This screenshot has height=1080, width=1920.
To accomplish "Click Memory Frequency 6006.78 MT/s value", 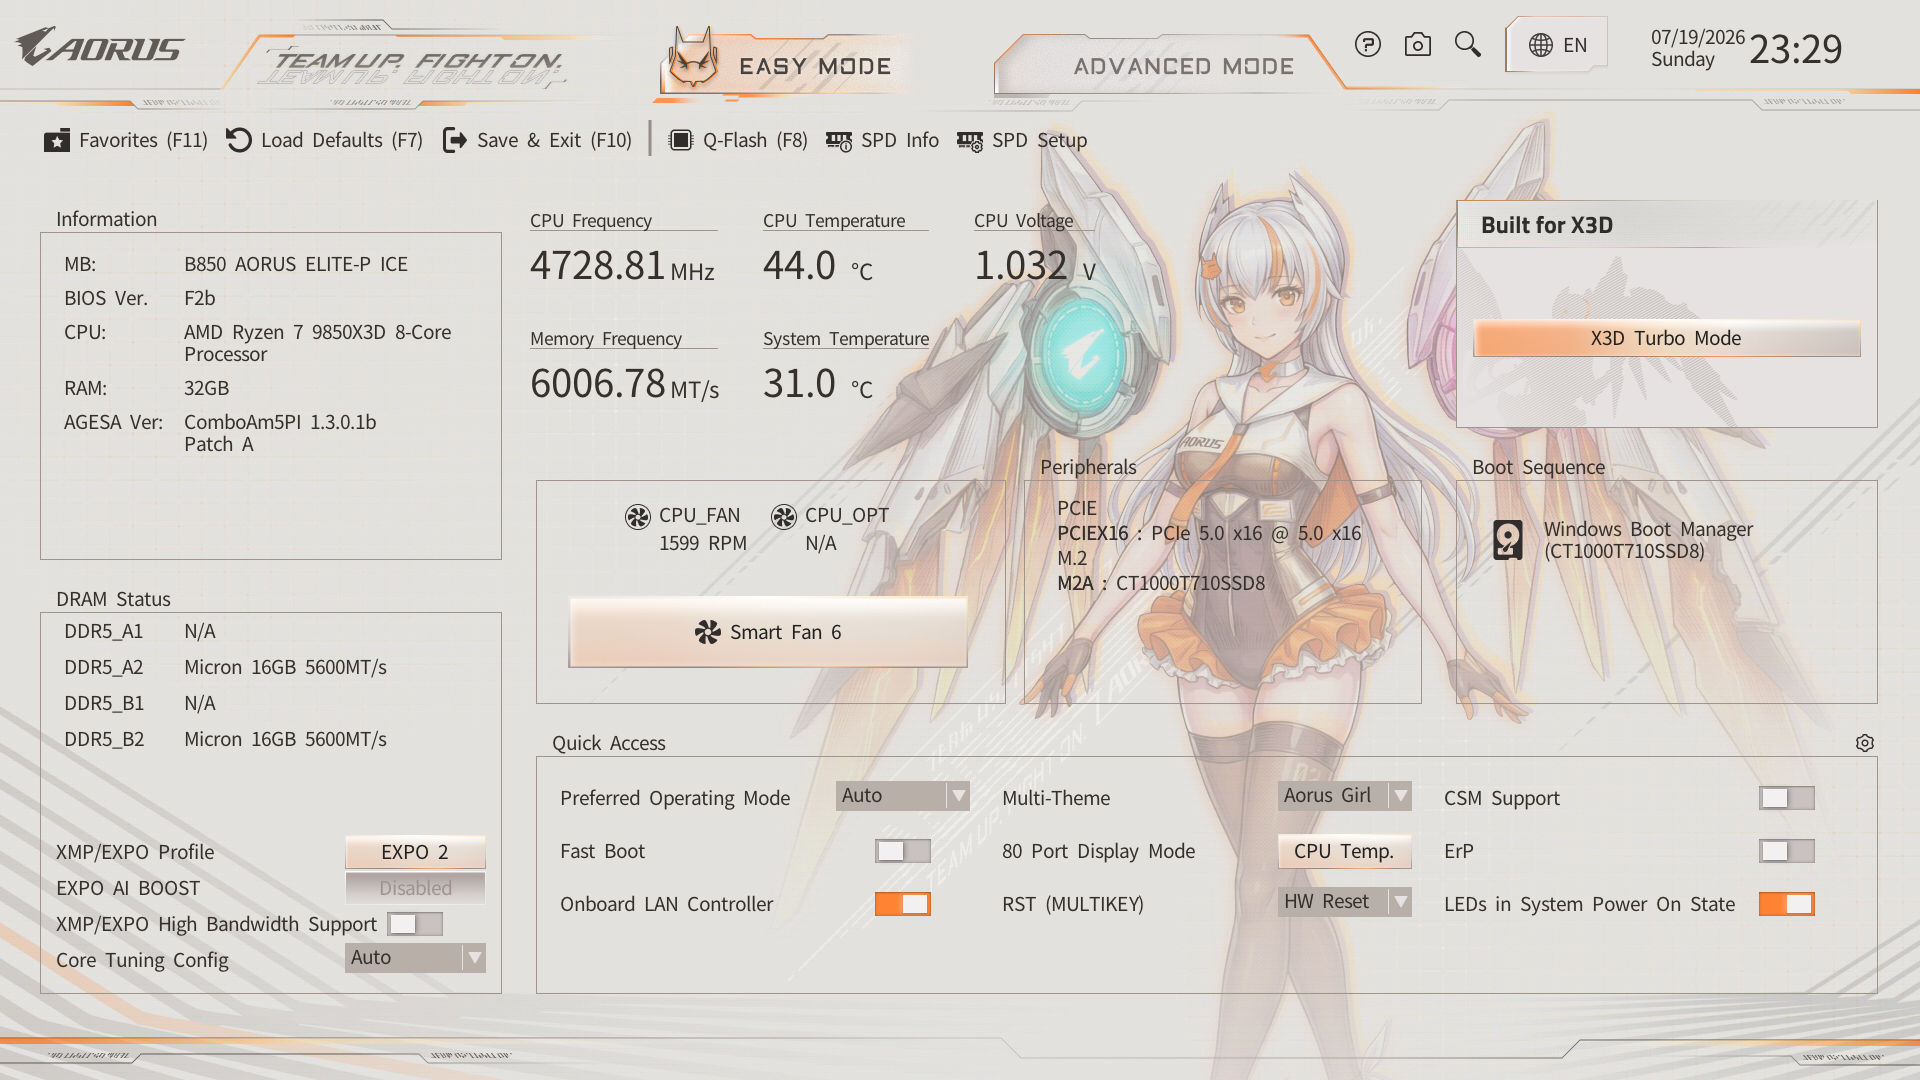I will (x=624, y=384).
